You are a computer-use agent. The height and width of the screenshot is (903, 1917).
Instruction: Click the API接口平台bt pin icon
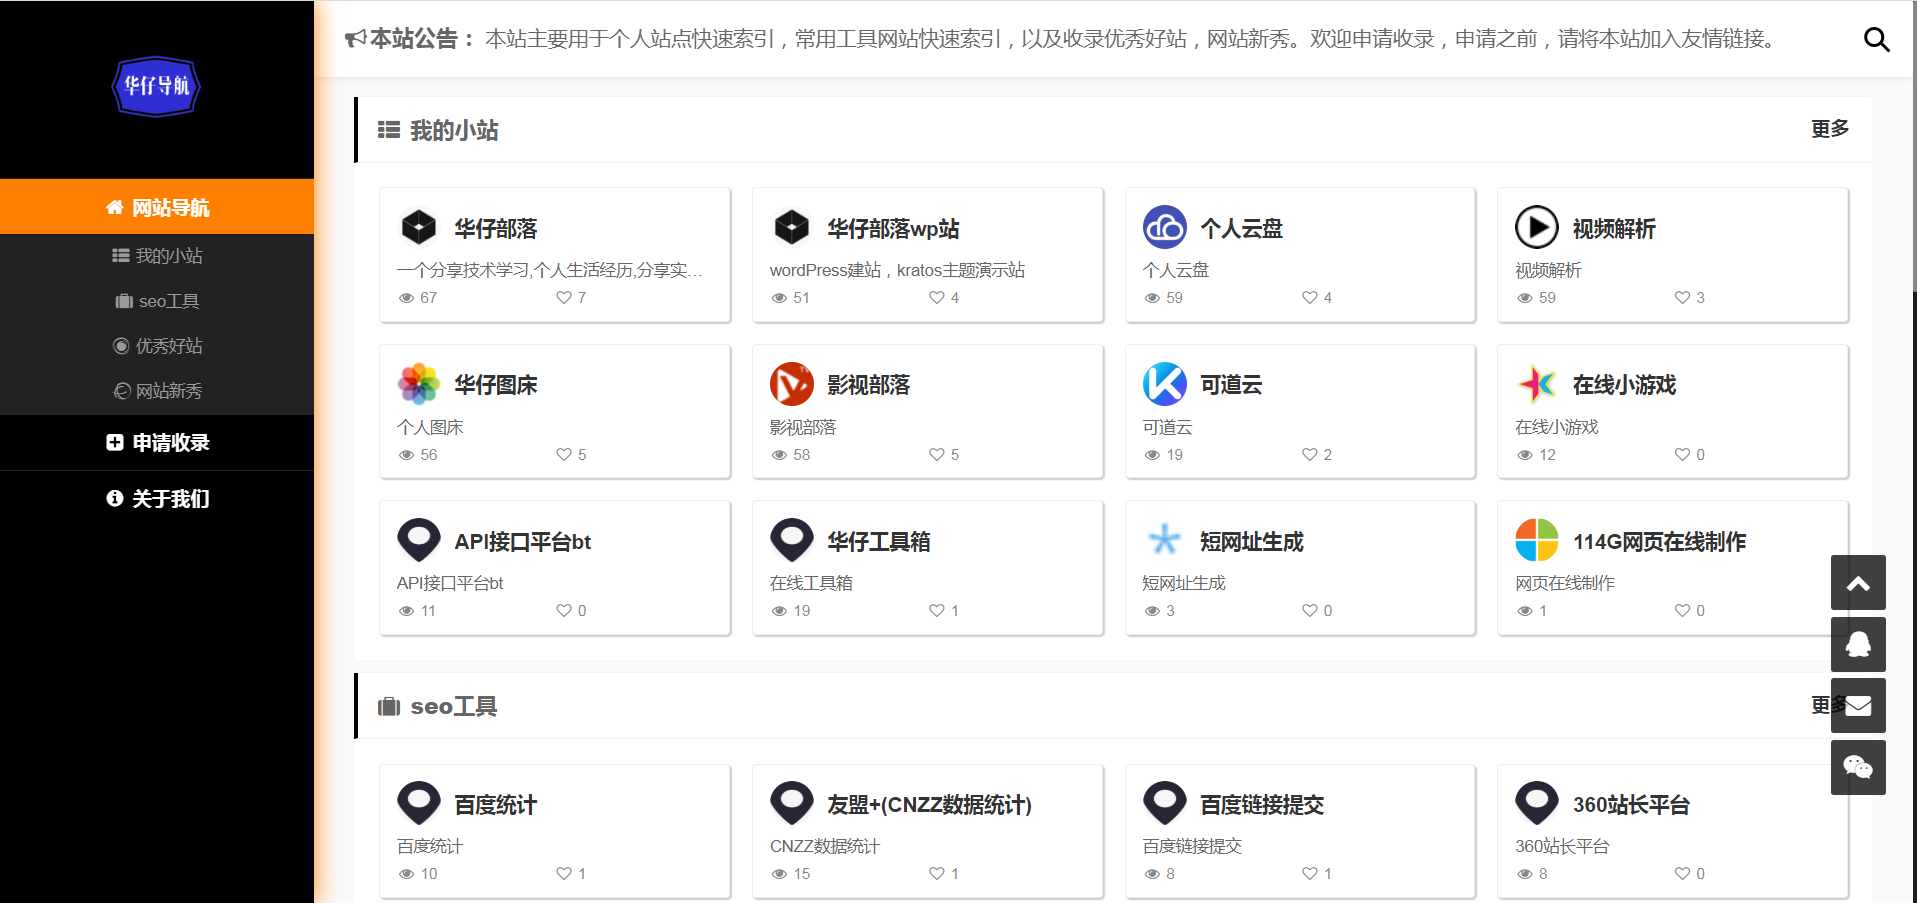(419, 541)
